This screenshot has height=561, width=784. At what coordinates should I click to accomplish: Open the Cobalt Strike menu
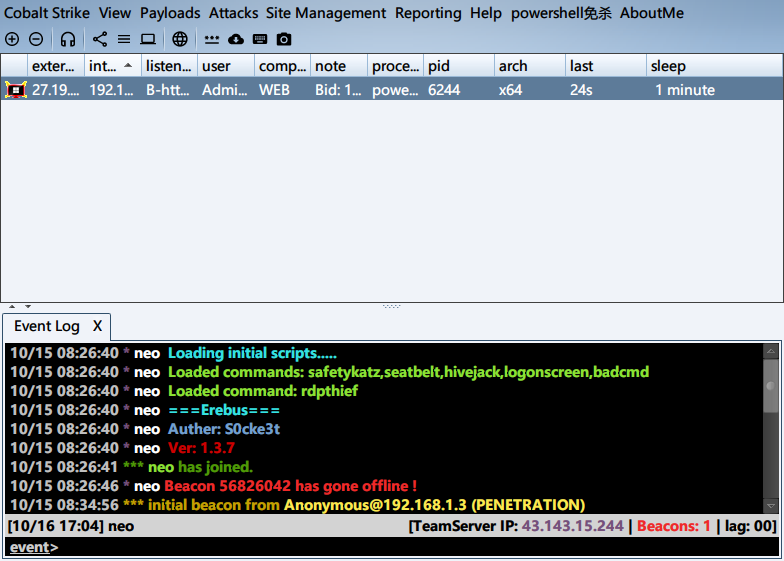pyautogui.click(x=47, y=13)
